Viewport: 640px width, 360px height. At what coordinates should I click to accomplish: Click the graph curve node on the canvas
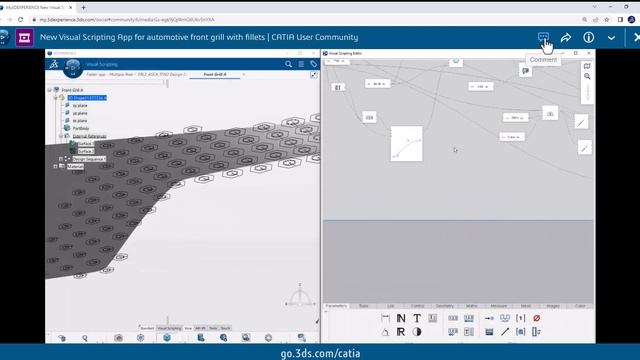click(x=407, y=144)
